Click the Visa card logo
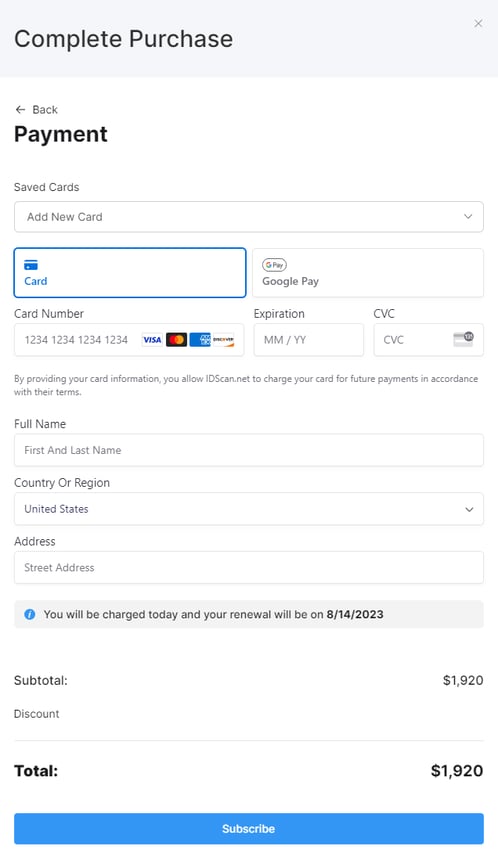 point(152,340)
